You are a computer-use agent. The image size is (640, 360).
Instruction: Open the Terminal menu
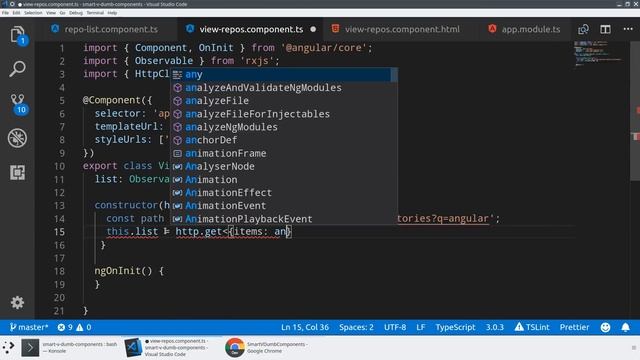[95, 13]
